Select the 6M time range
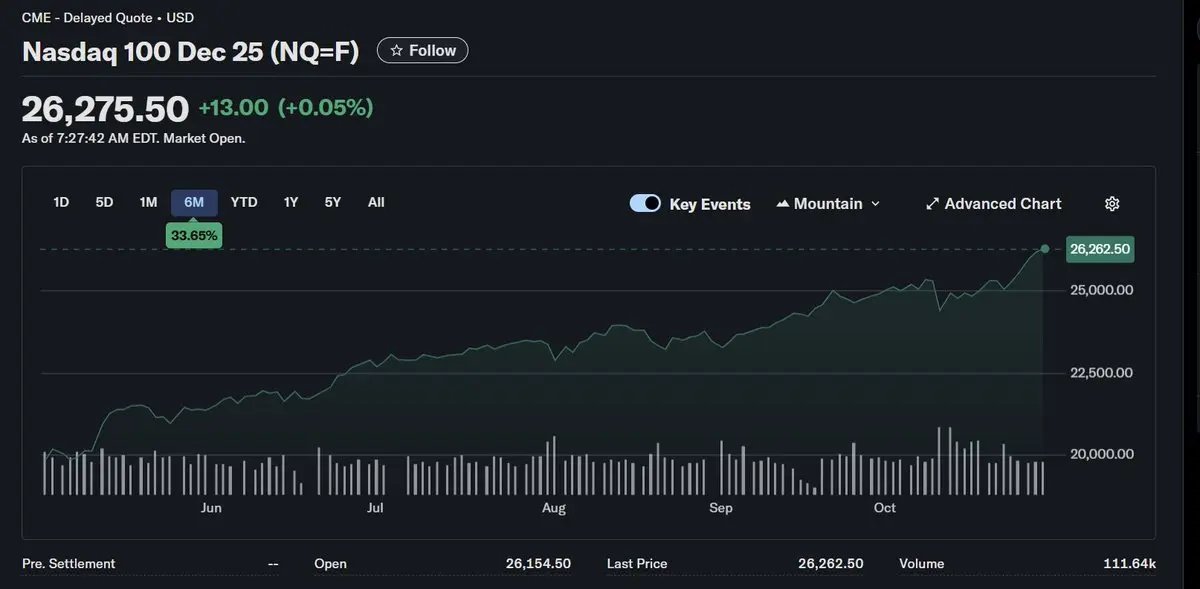 [194, 202]
